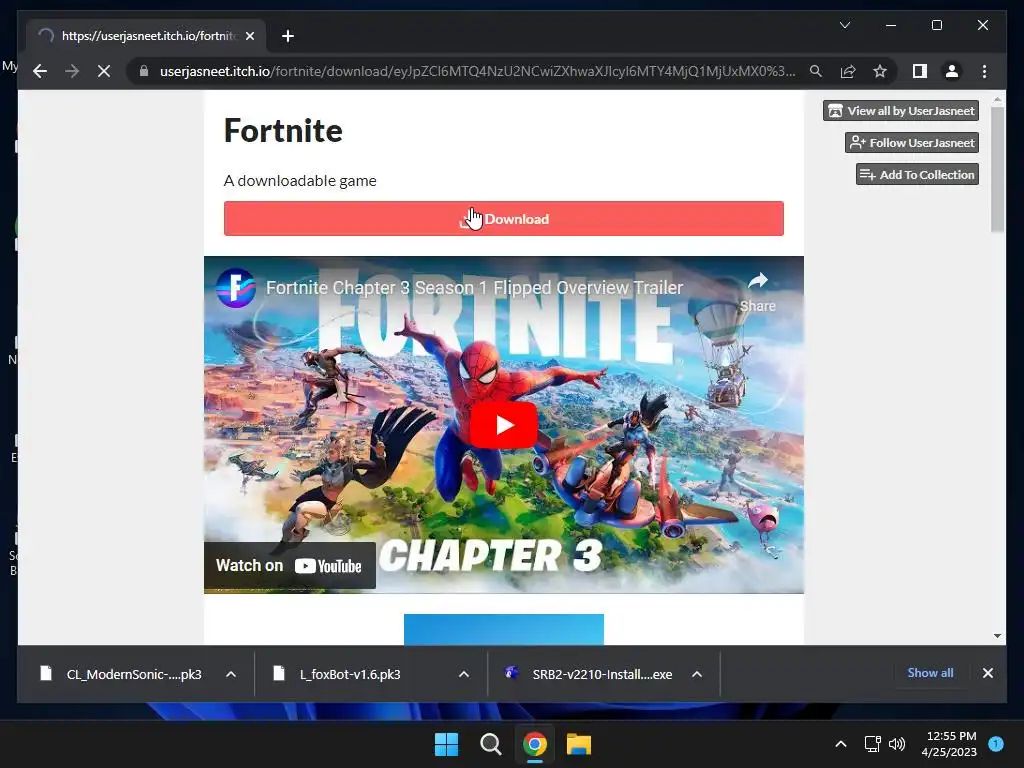
Task: Go back to the previous page
Action: click(x=40, y=71)
